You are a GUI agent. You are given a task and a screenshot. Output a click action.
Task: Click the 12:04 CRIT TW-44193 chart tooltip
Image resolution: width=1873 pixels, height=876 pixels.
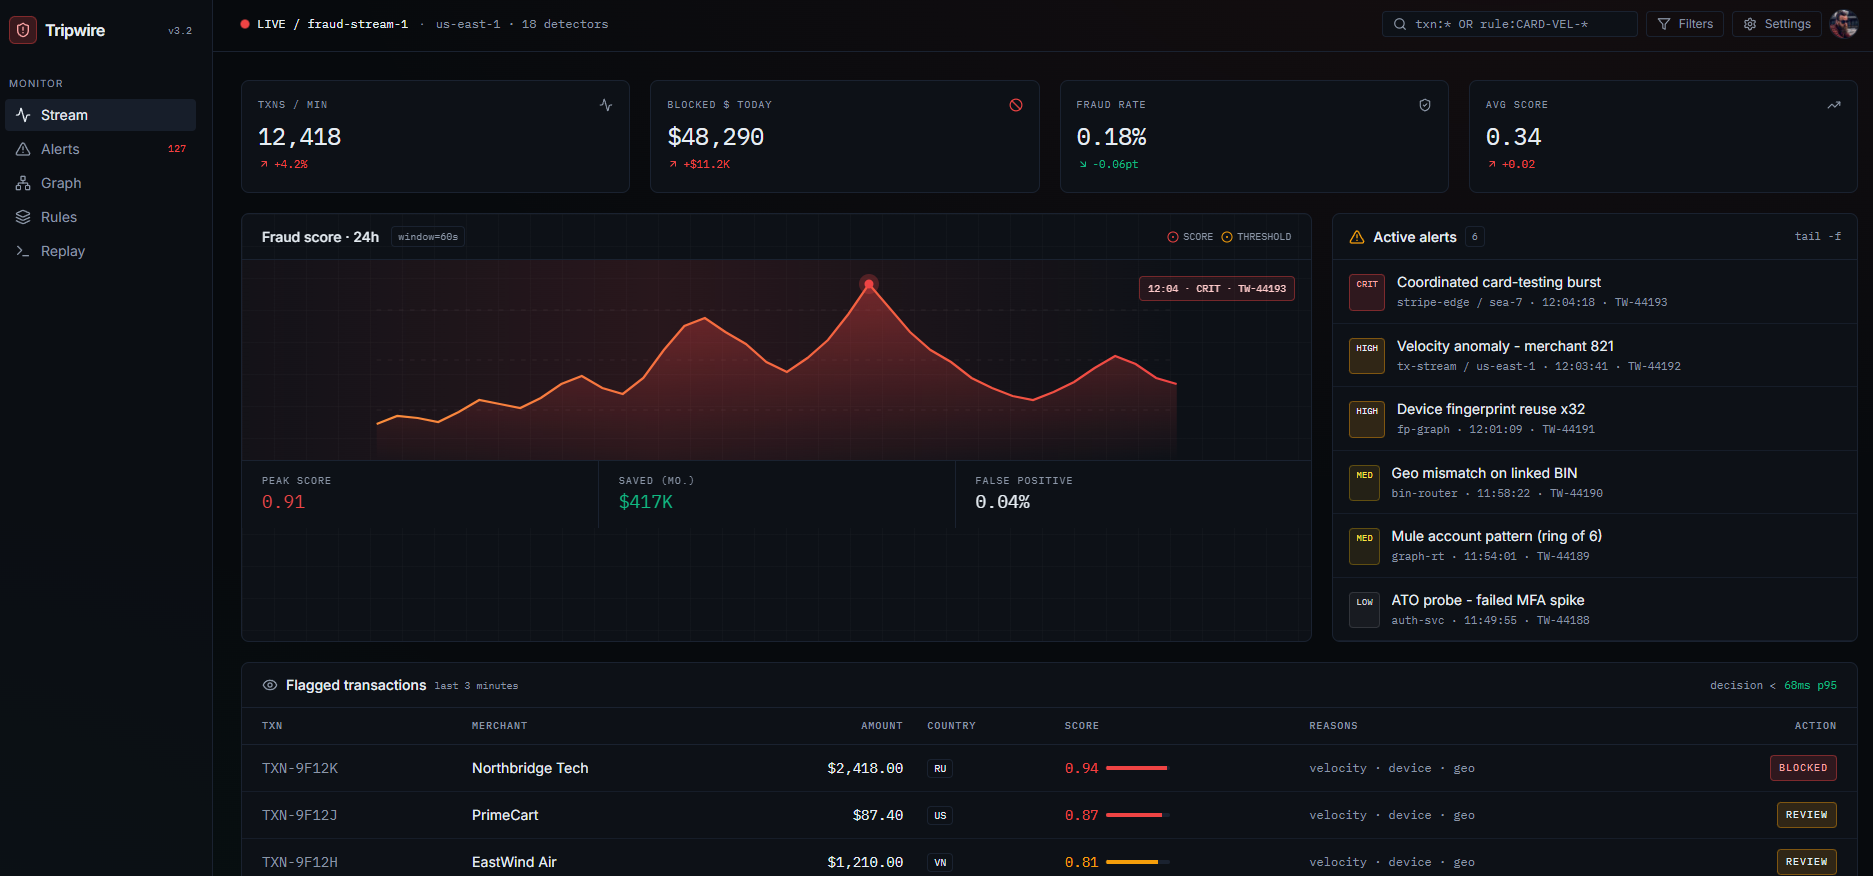click(x=1217, y=289)
